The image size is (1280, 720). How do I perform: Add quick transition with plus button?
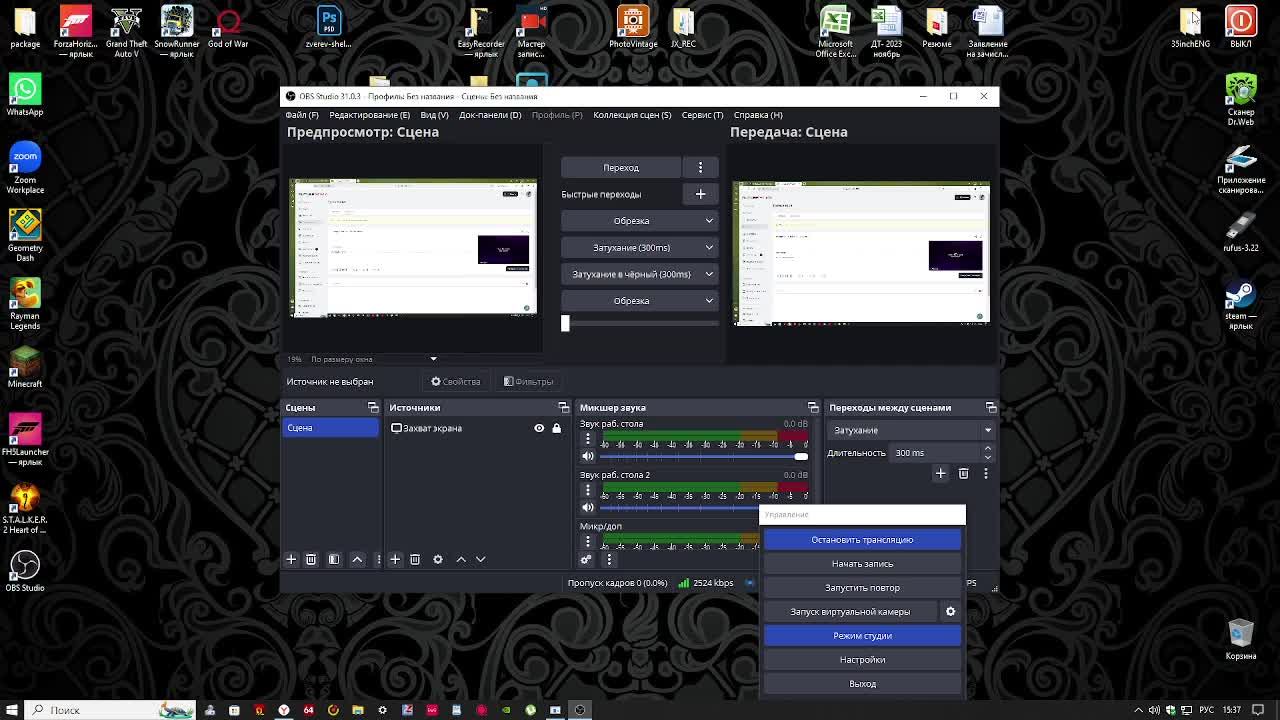click(x=700, y=194)
